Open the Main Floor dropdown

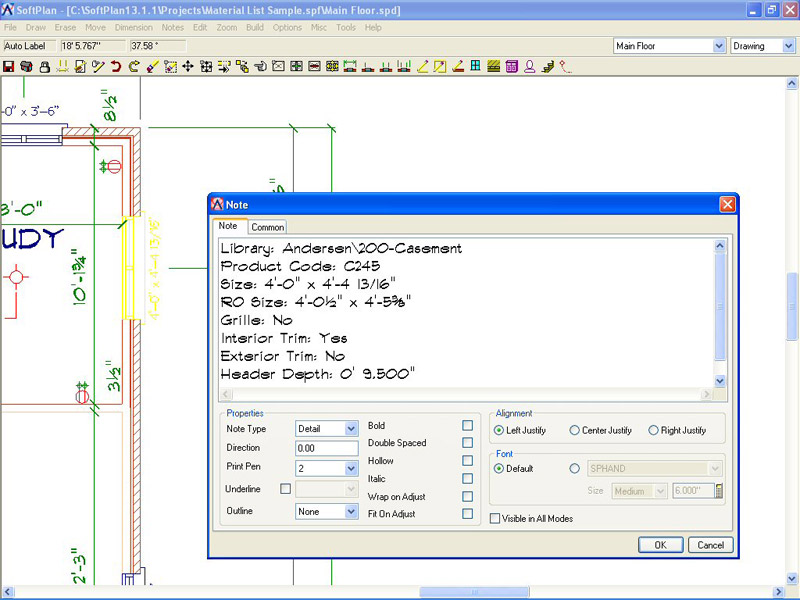718,46
